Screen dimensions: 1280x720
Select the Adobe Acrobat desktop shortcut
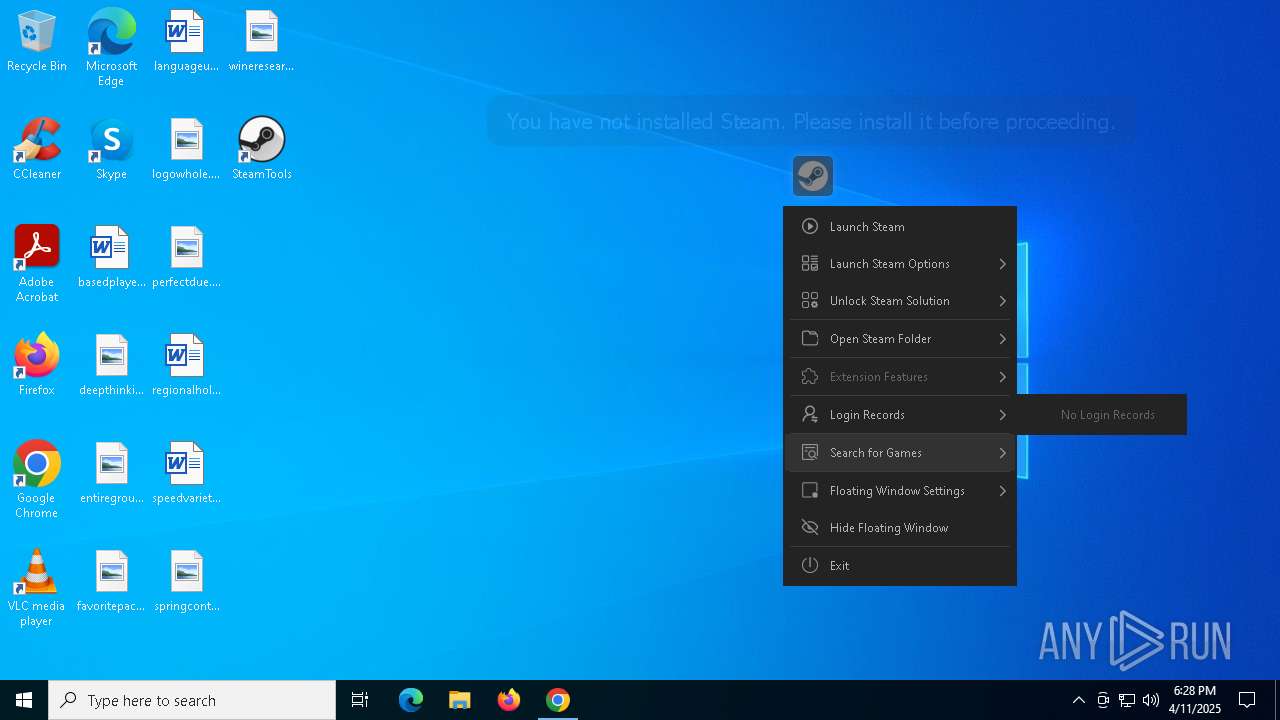pyautogui.click(x=37, y=264)
